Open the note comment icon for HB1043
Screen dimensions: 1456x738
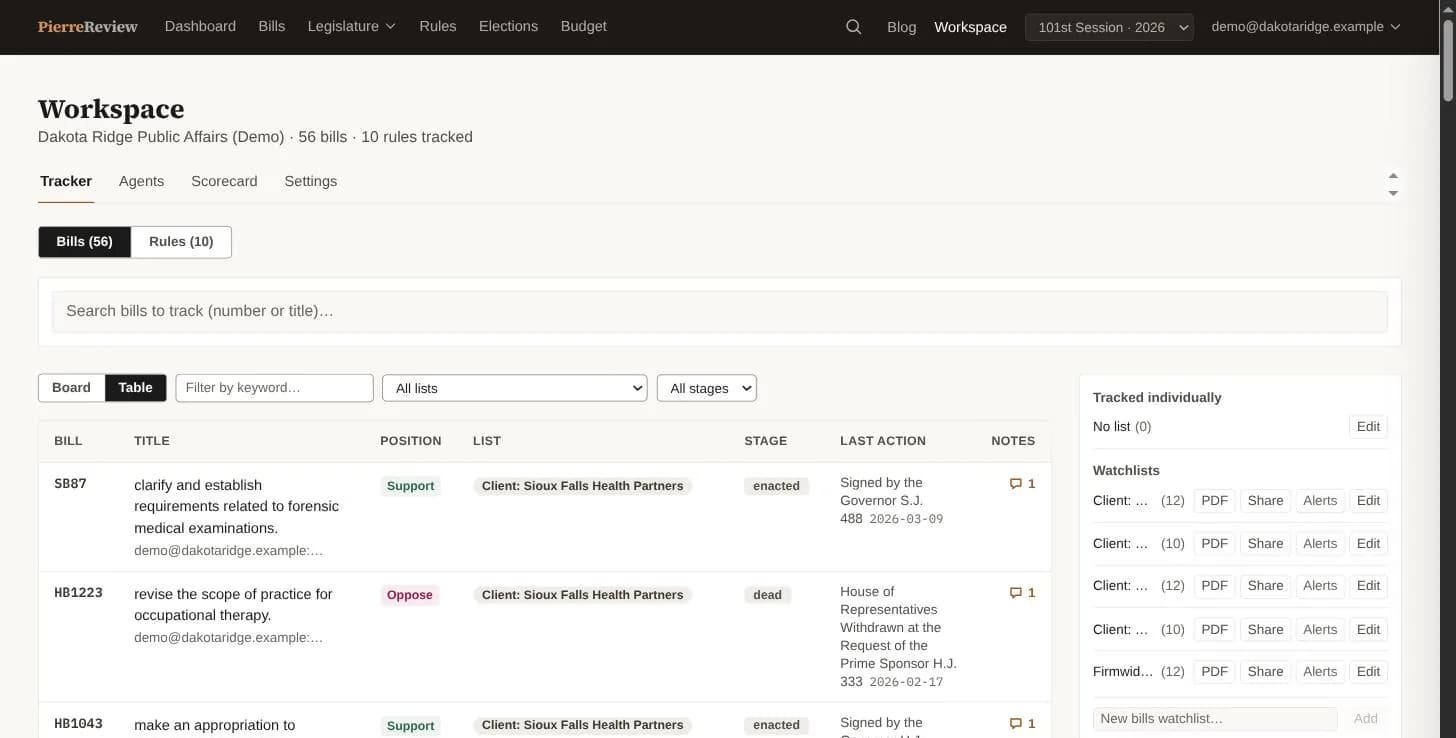pyautogui.click(x=1016, y=724)
